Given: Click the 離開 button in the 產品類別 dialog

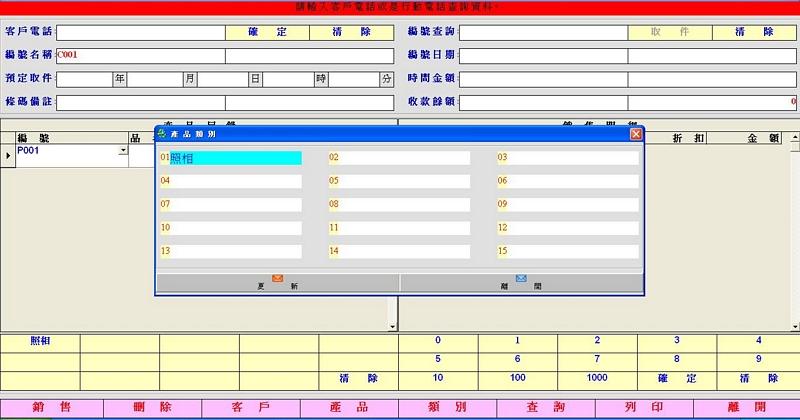Looking at the screenshot, I should click(521, 283).
